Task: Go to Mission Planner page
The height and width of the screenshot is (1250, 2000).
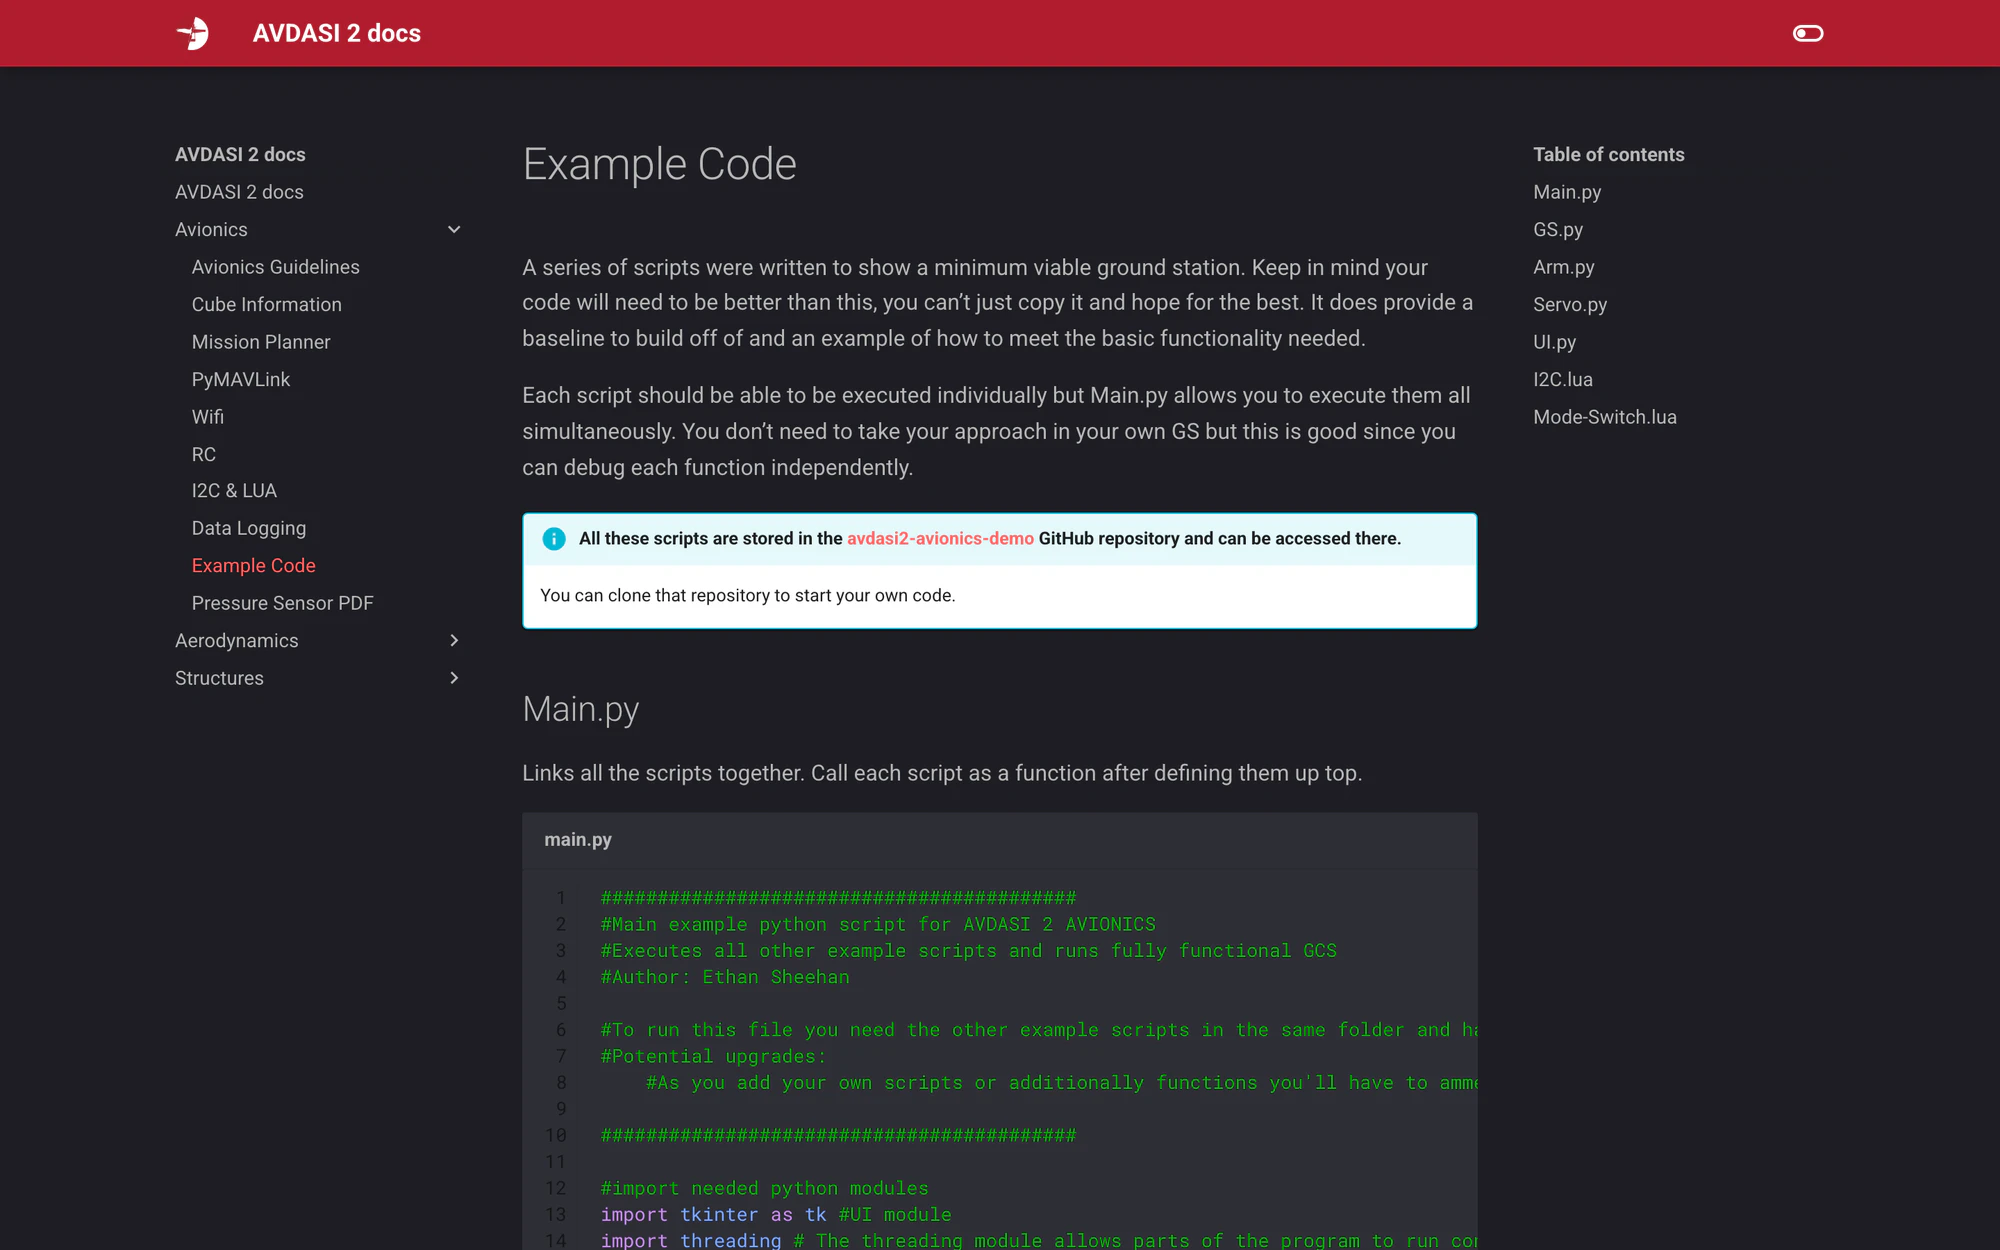Action: pyautogui.click(x=260, y=342)
